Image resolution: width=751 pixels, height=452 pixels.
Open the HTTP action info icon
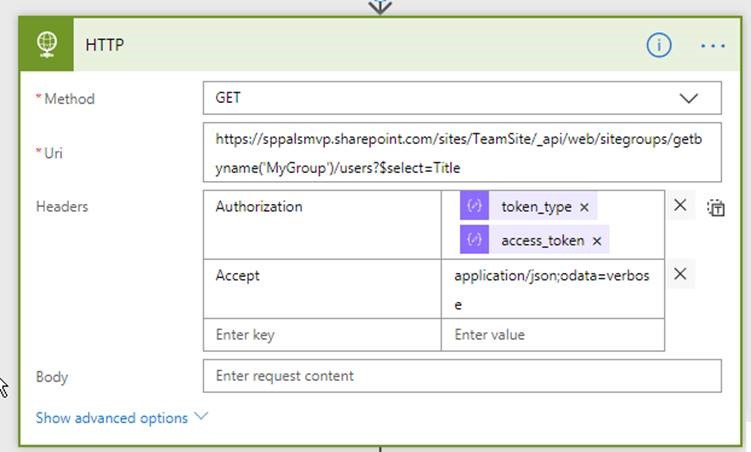pyautogui.click(x=659, y=45)
